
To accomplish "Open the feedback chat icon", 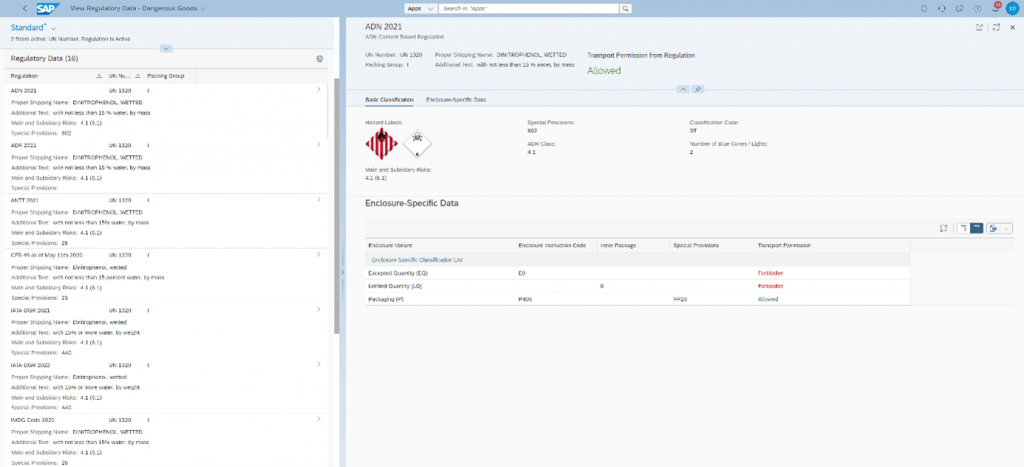I will (x=959, y=8).
